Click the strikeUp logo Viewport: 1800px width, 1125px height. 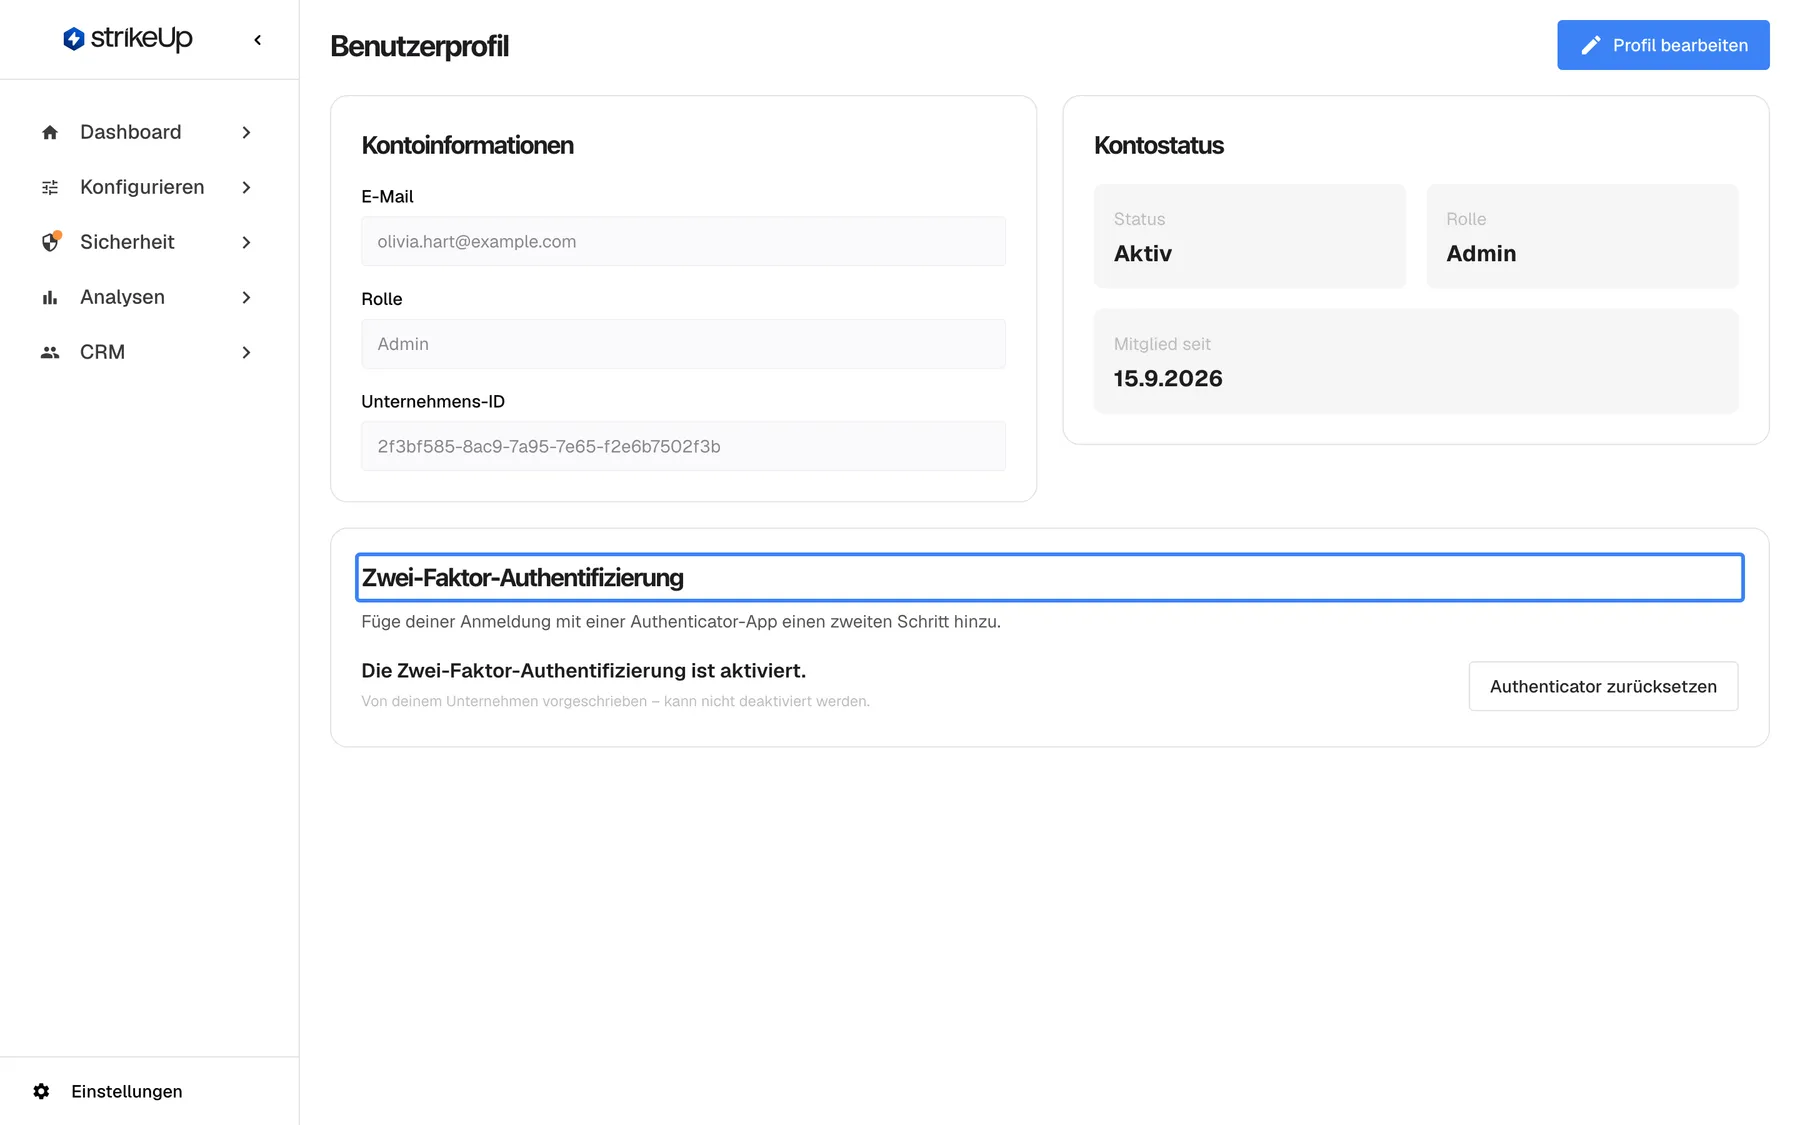128,39
